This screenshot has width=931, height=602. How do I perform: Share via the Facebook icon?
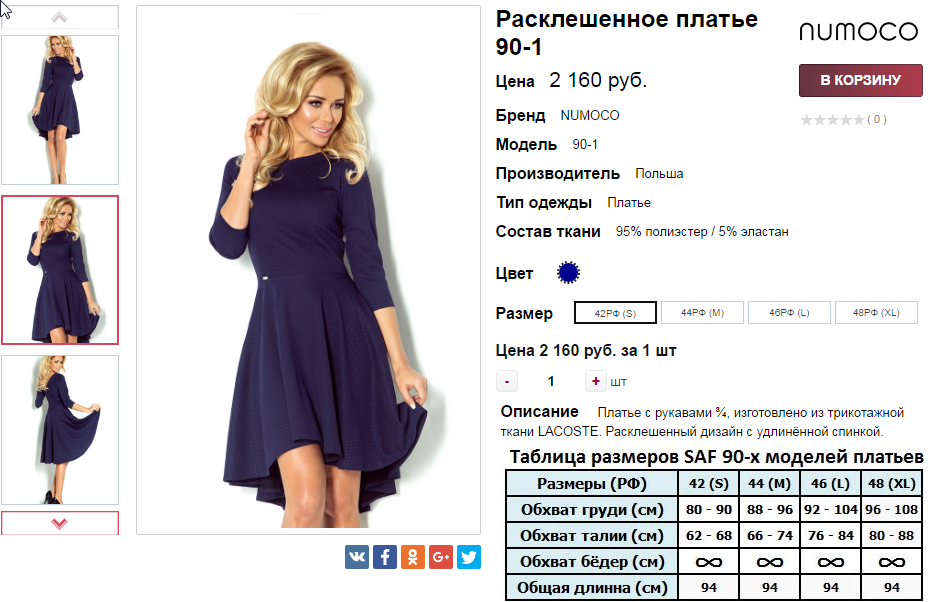point(385,557)
